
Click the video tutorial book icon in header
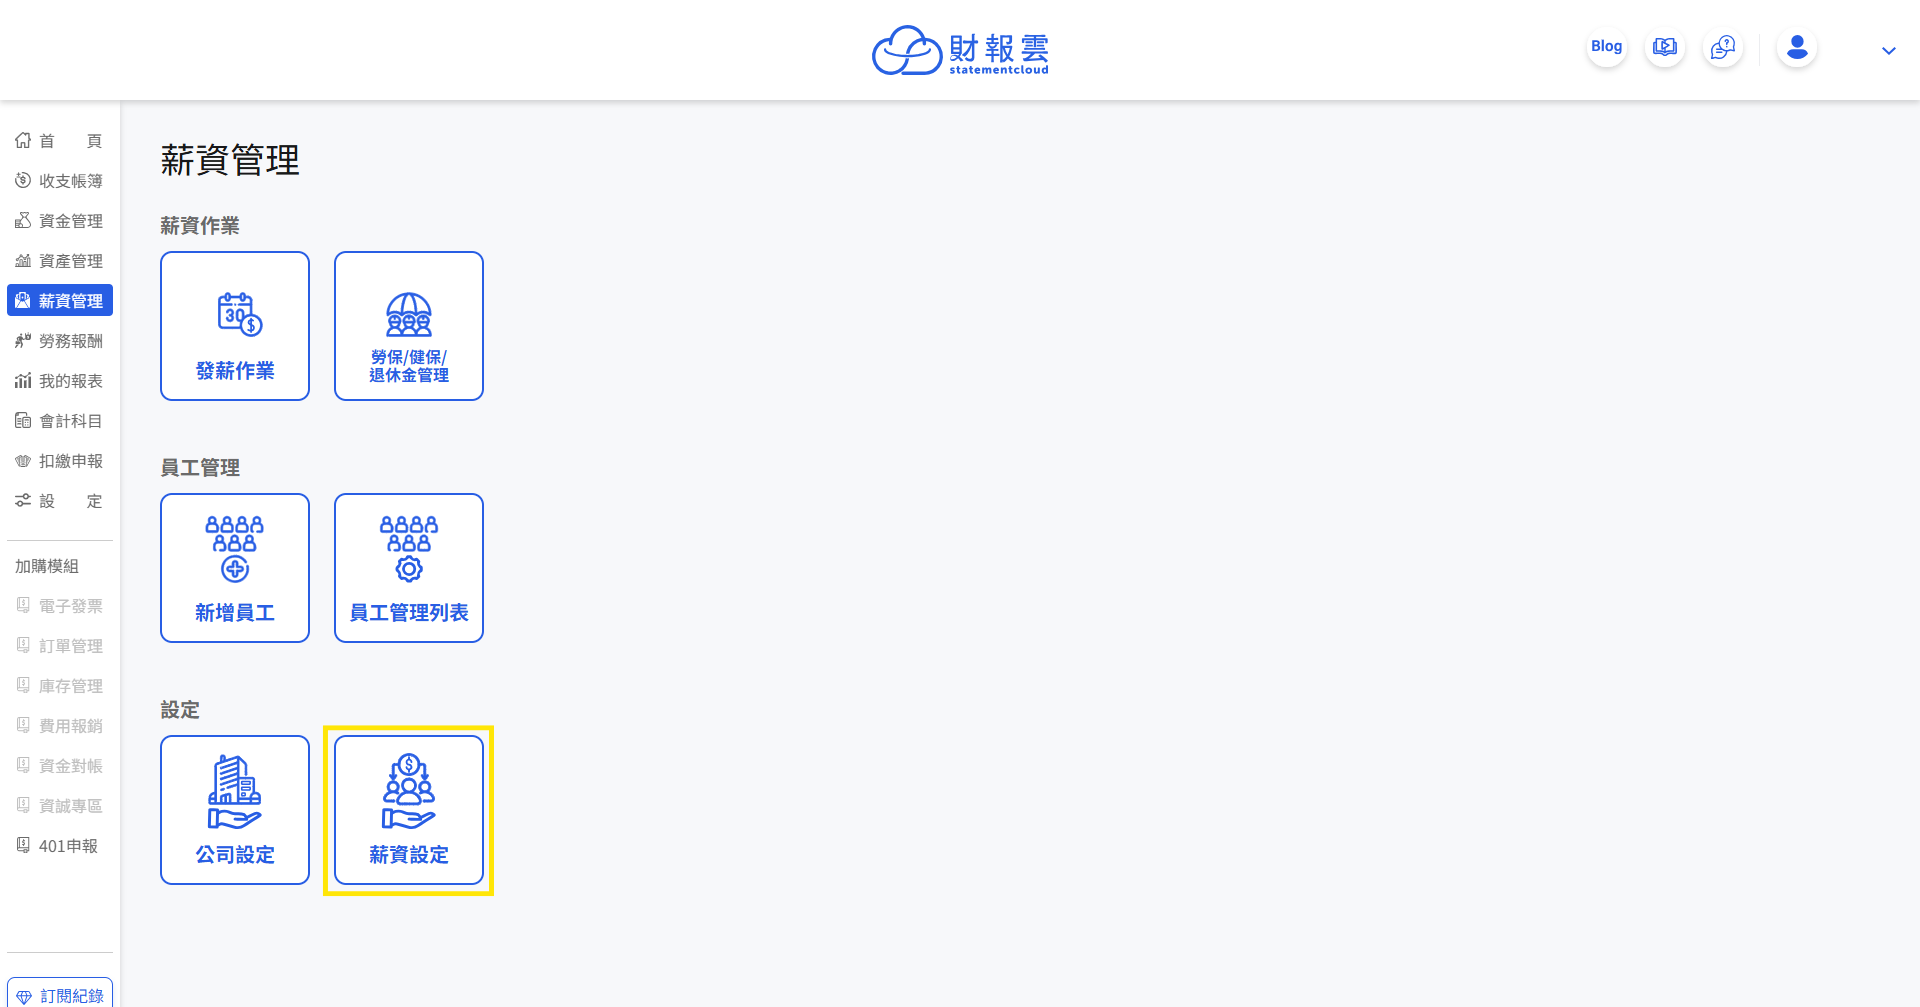(x=1665, y=47)
